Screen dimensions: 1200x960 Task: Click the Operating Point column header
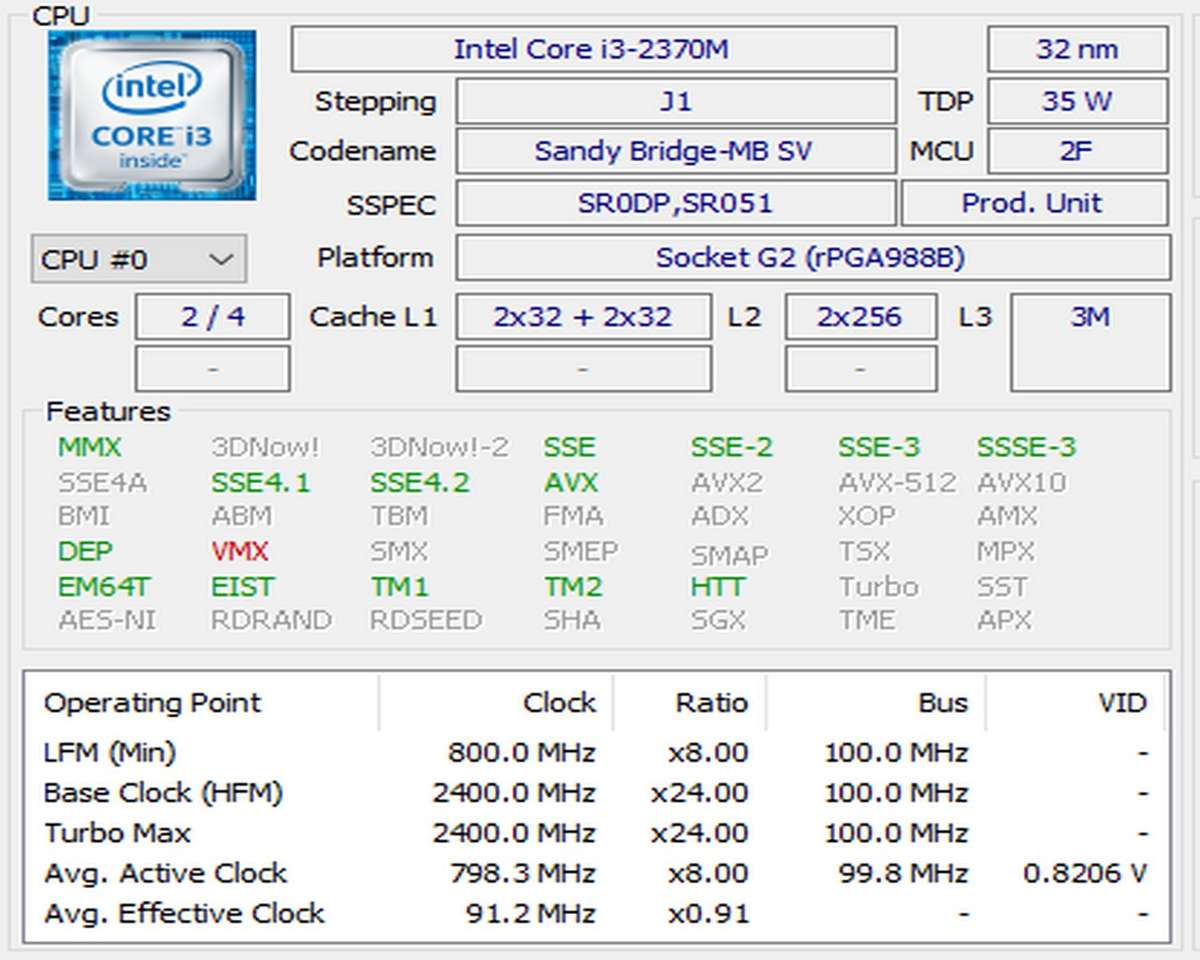click(x=153, y=703)
